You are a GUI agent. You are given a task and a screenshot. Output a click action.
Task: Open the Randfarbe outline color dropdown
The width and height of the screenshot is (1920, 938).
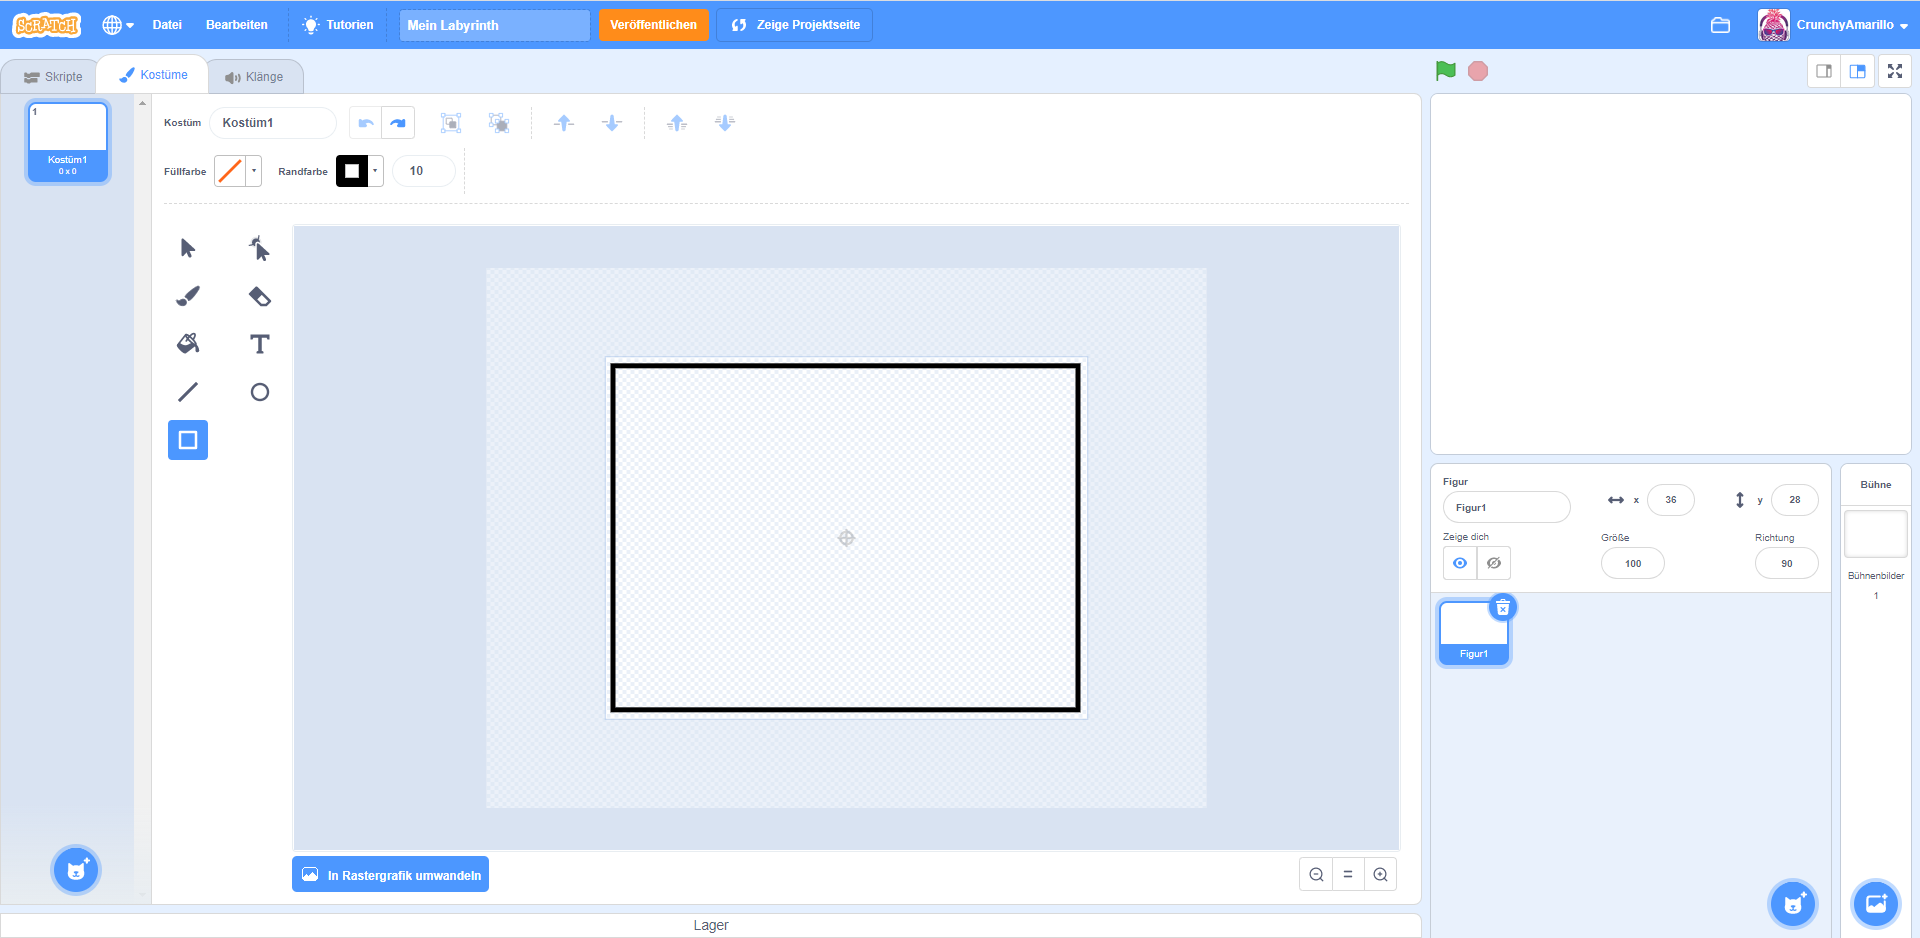pos(376,171)
